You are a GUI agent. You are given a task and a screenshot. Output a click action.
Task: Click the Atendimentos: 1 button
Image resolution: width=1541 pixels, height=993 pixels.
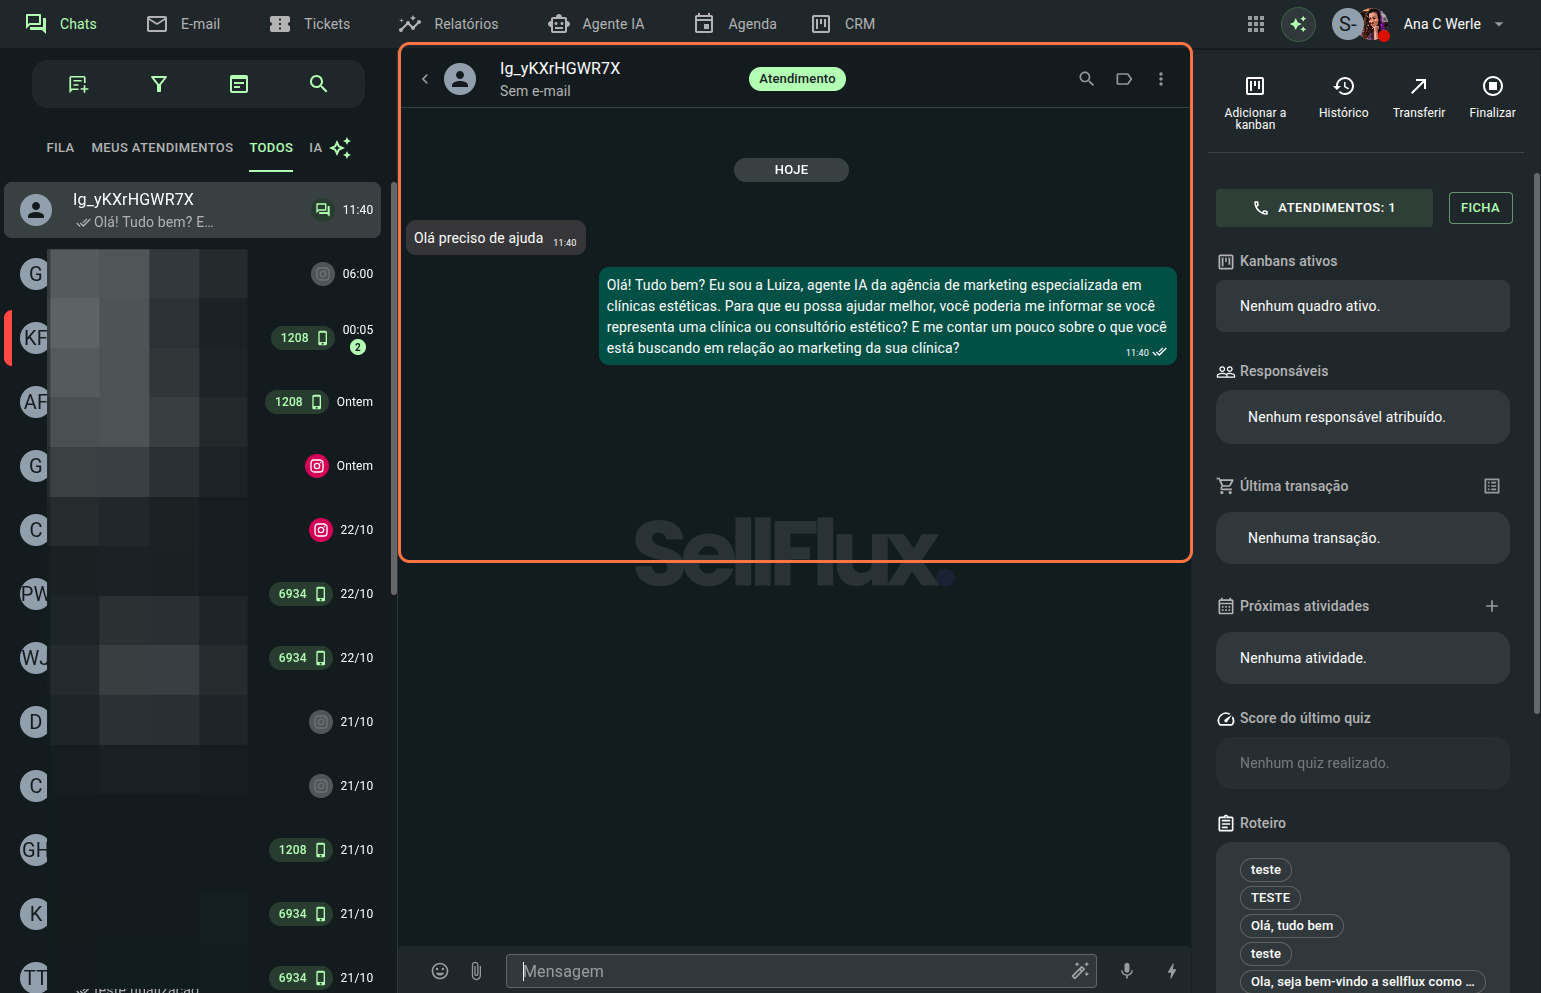(x=1324, y=208)
